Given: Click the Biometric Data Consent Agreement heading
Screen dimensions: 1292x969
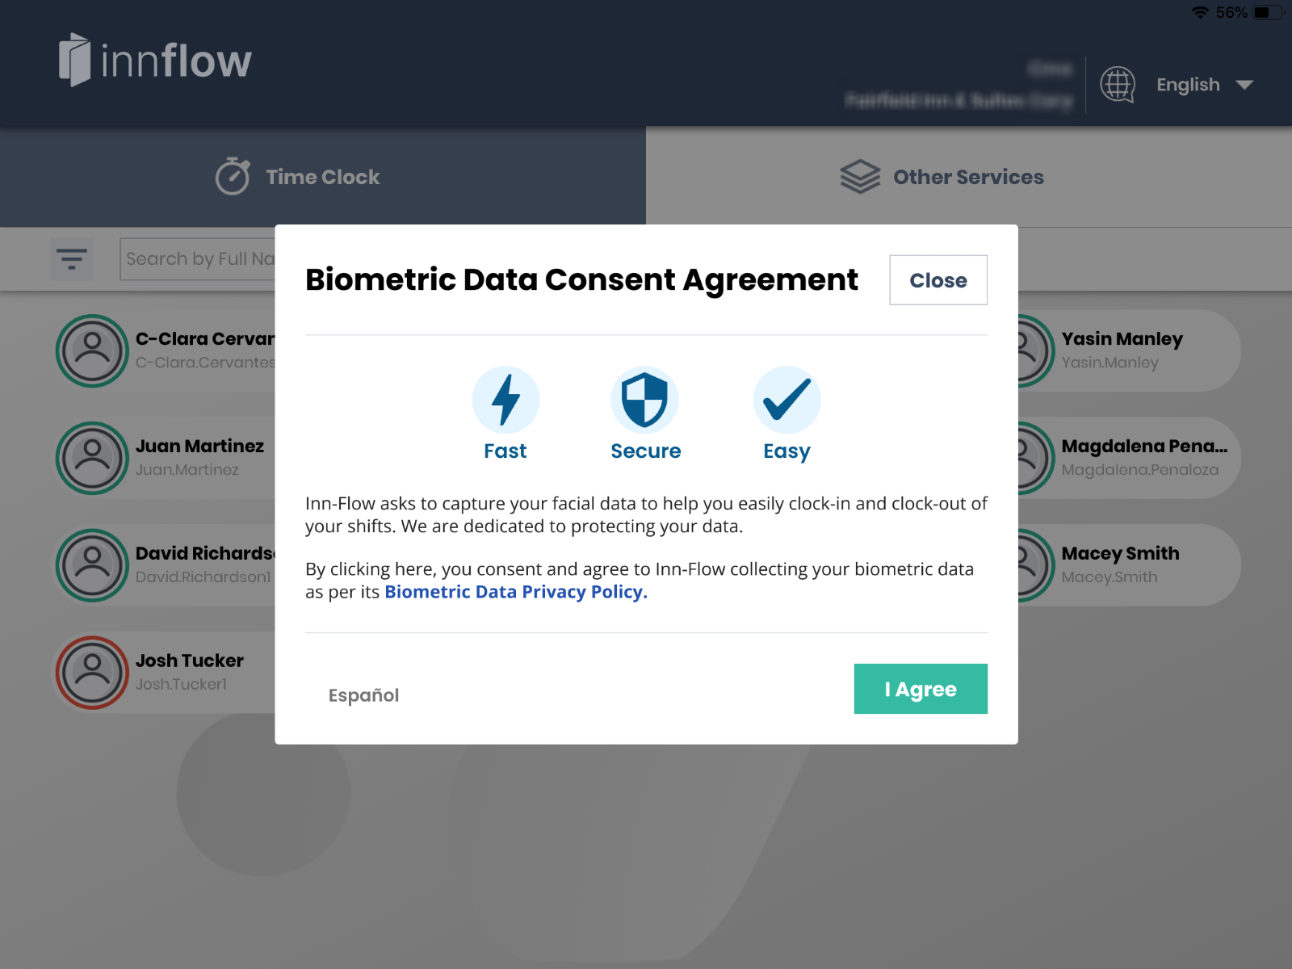Looking at the screenshot, I should (x=582, y=280).
